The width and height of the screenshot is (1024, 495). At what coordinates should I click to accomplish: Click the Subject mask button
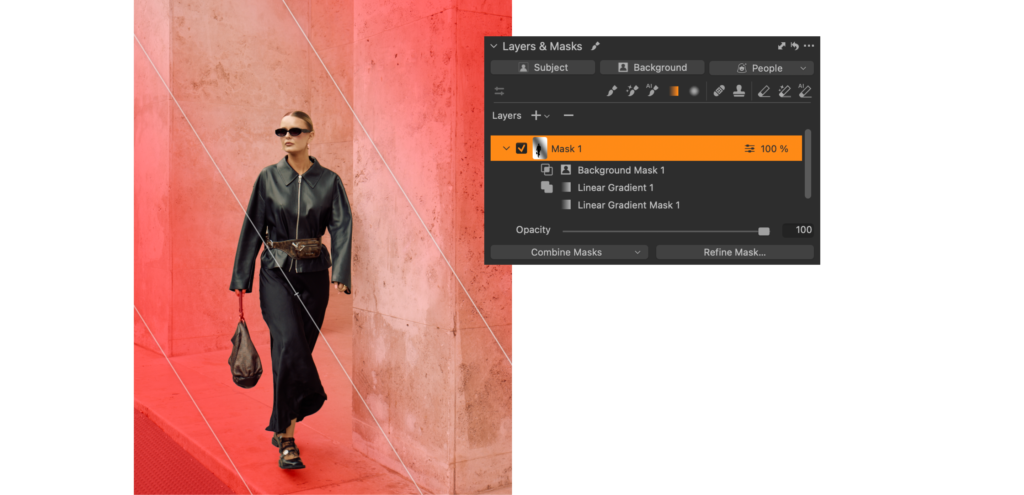coord(541,68)
